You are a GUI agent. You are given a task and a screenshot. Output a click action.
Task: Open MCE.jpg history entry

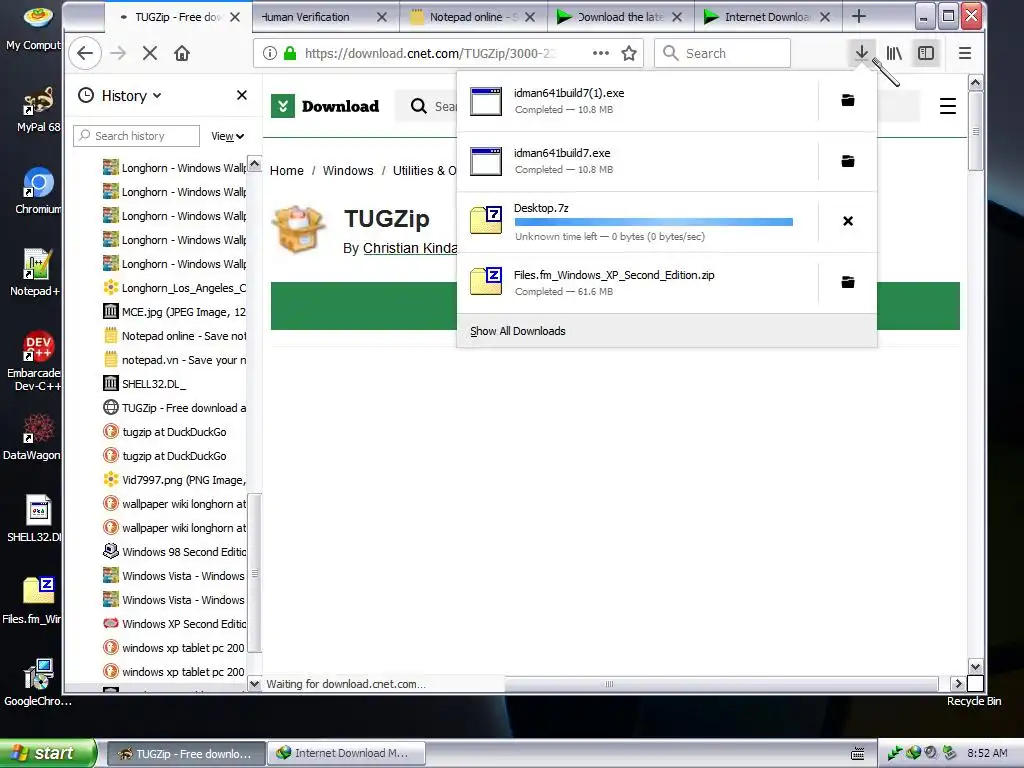point(174,312)
